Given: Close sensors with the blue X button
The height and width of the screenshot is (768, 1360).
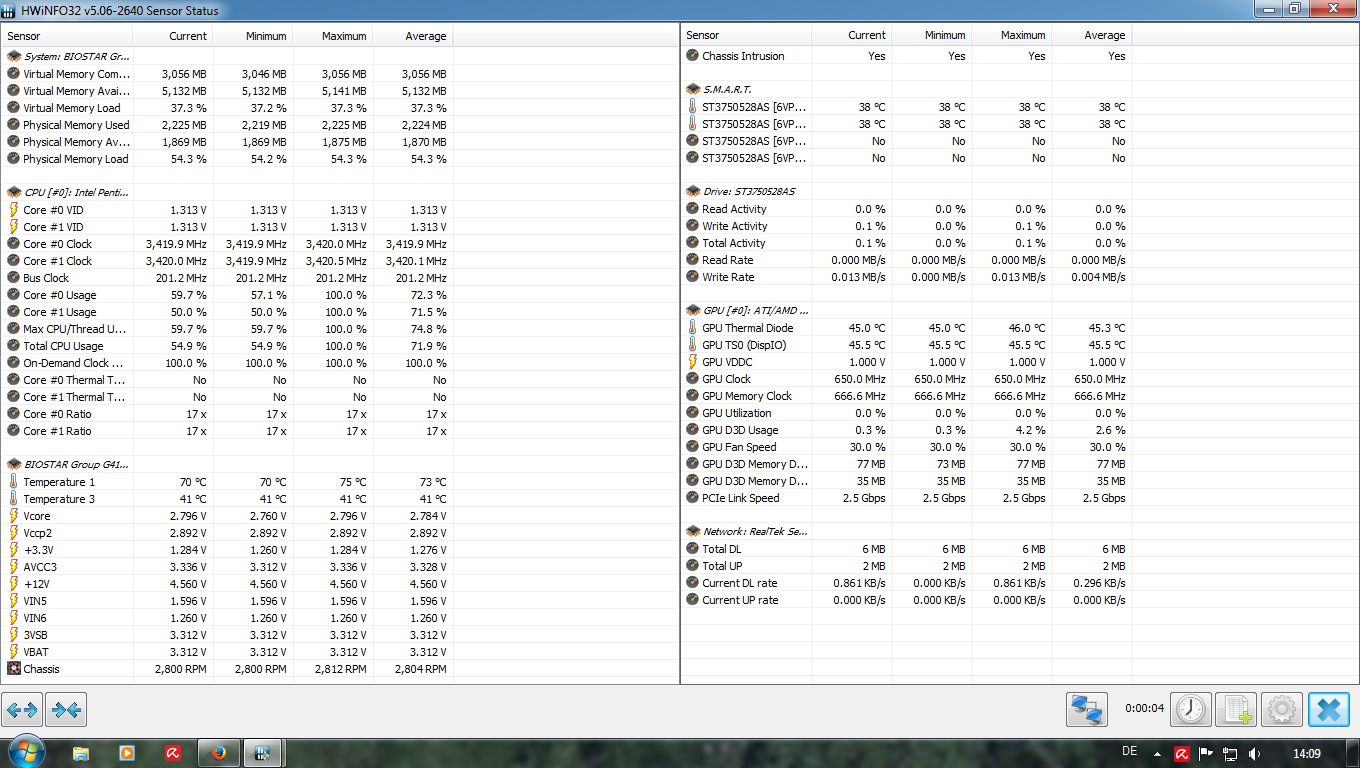Looking at the screenshot, I should point(1329,710).
